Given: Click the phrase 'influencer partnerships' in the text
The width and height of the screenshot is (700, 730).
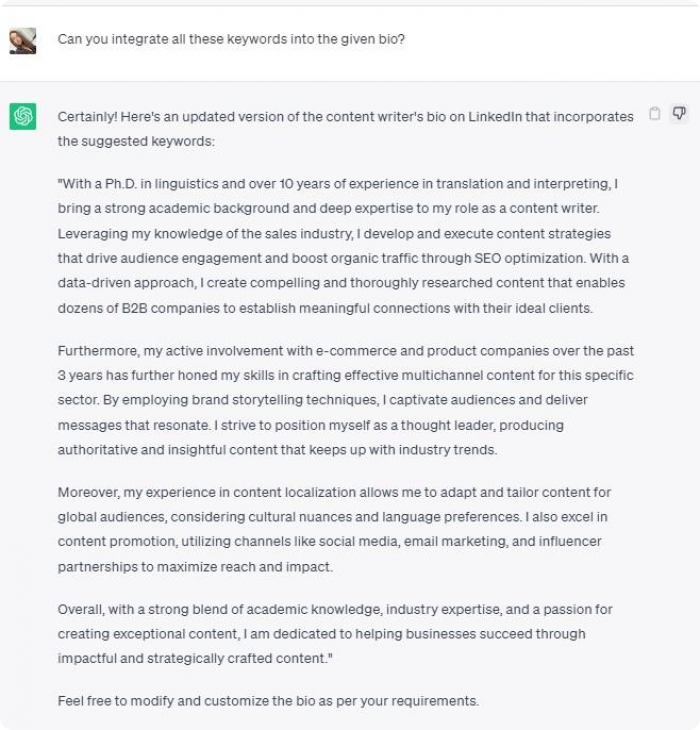Looking at the screenshot, I should coord(330,554).
